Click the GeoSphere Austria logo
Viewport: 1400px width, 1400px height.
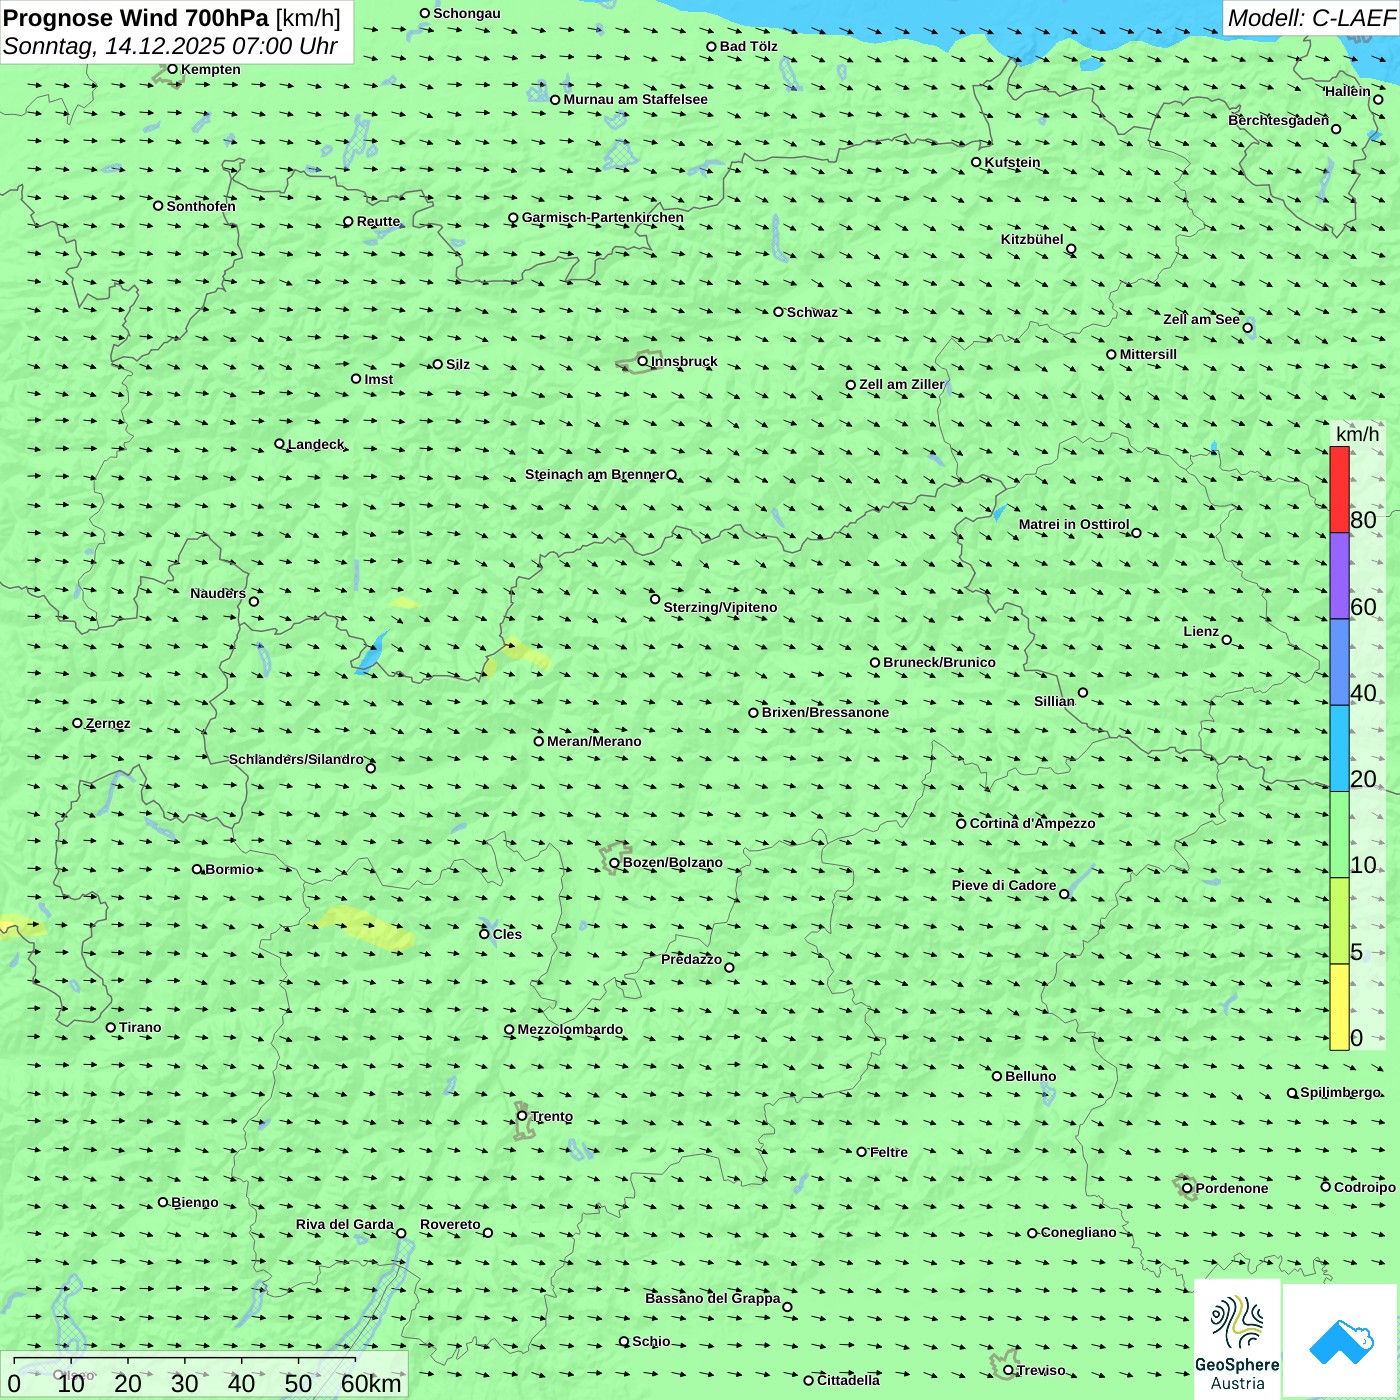1237,1340
